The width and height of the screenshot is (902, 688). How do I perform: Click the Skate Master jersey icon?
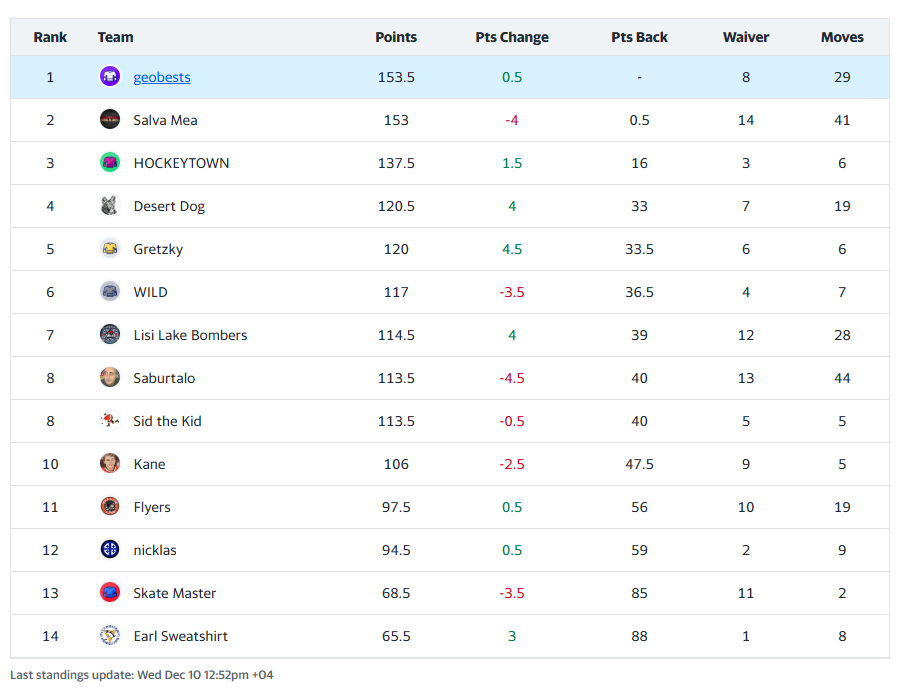pos(110,593)
